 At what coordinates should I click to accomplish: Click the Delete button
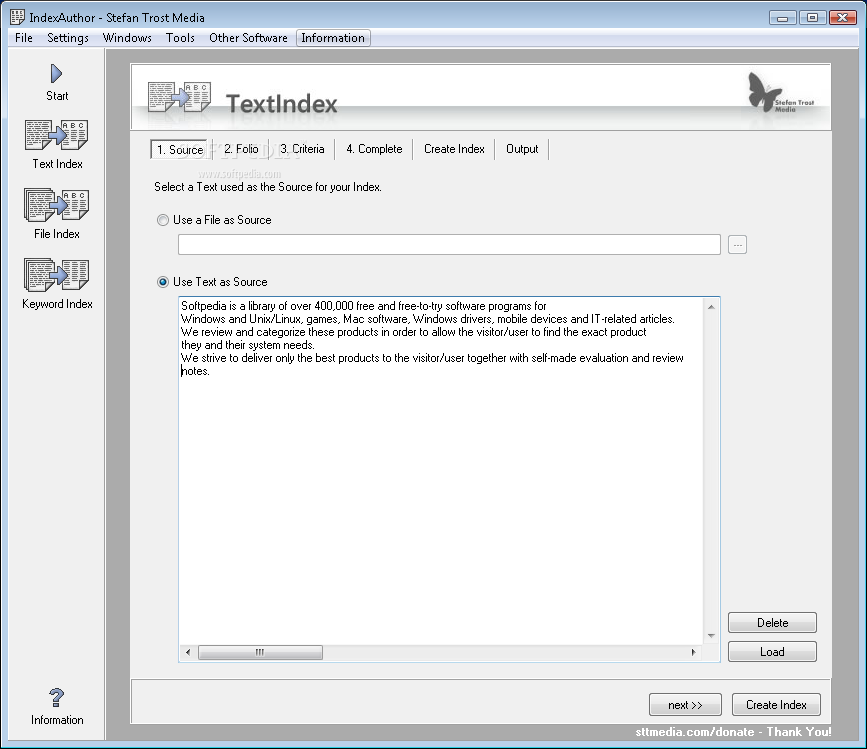(772, 622)
